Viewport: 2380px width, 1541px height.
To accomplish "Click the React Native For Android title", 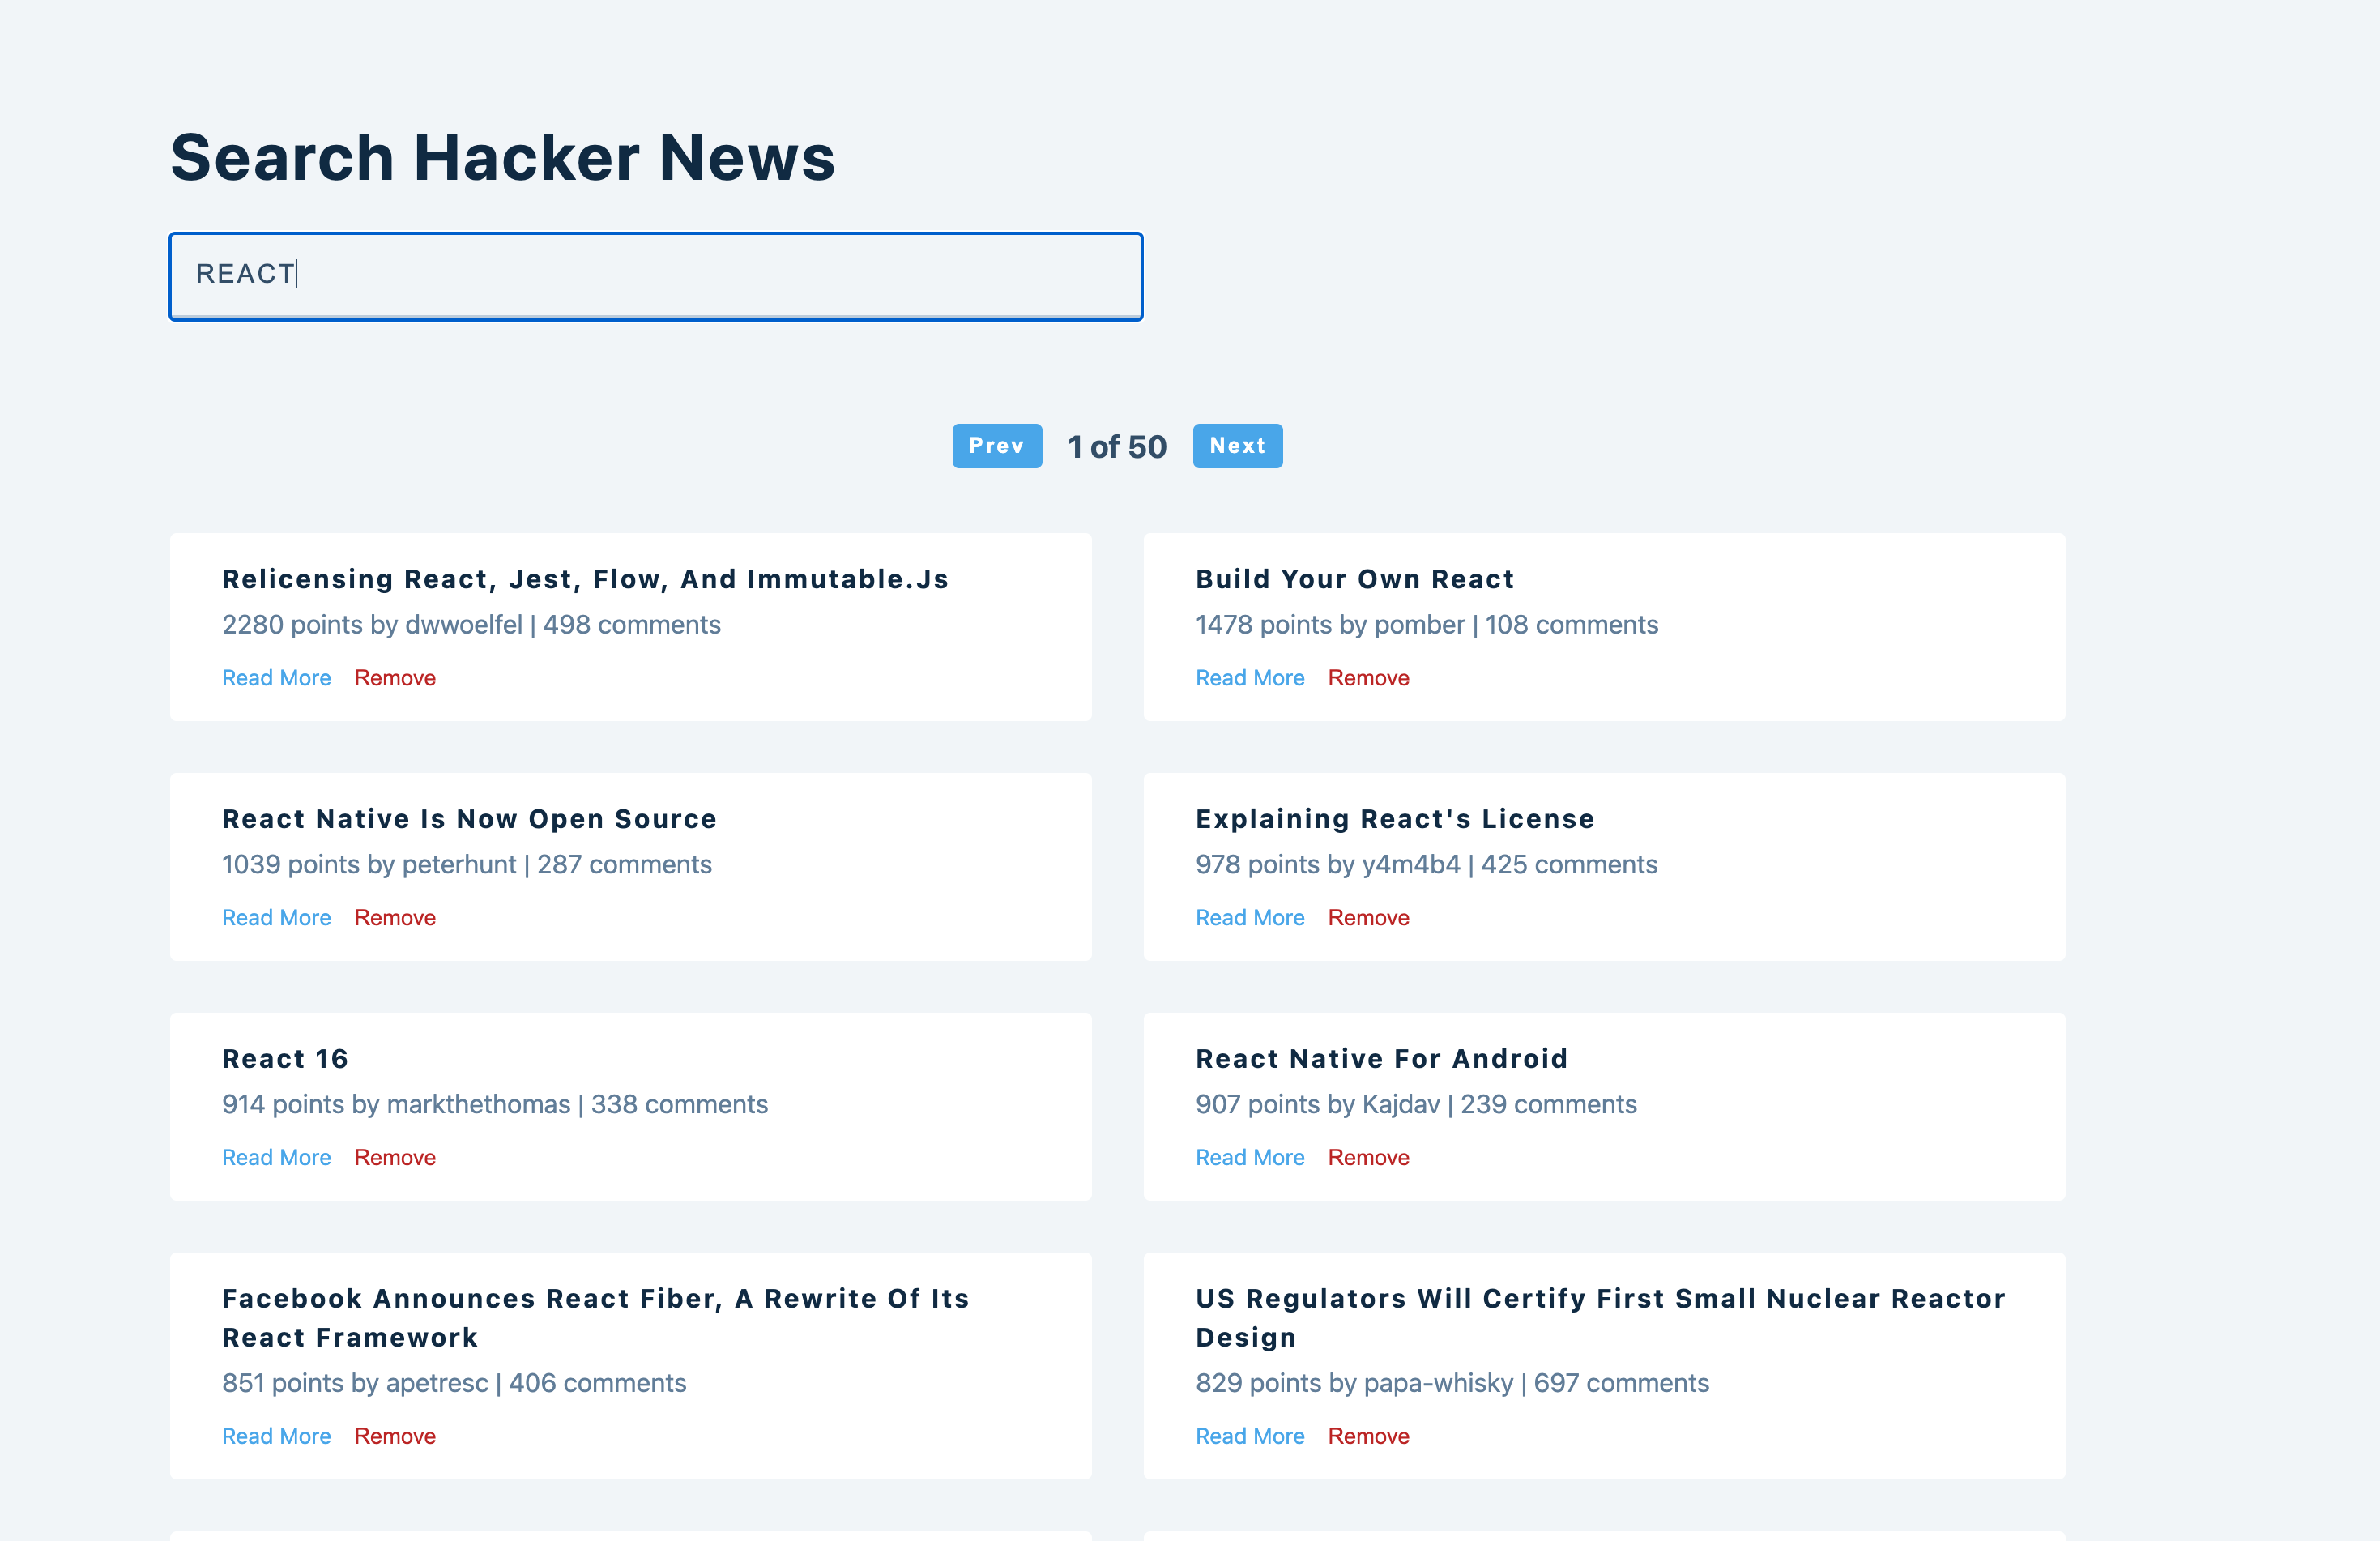I will (1382, 1059).
